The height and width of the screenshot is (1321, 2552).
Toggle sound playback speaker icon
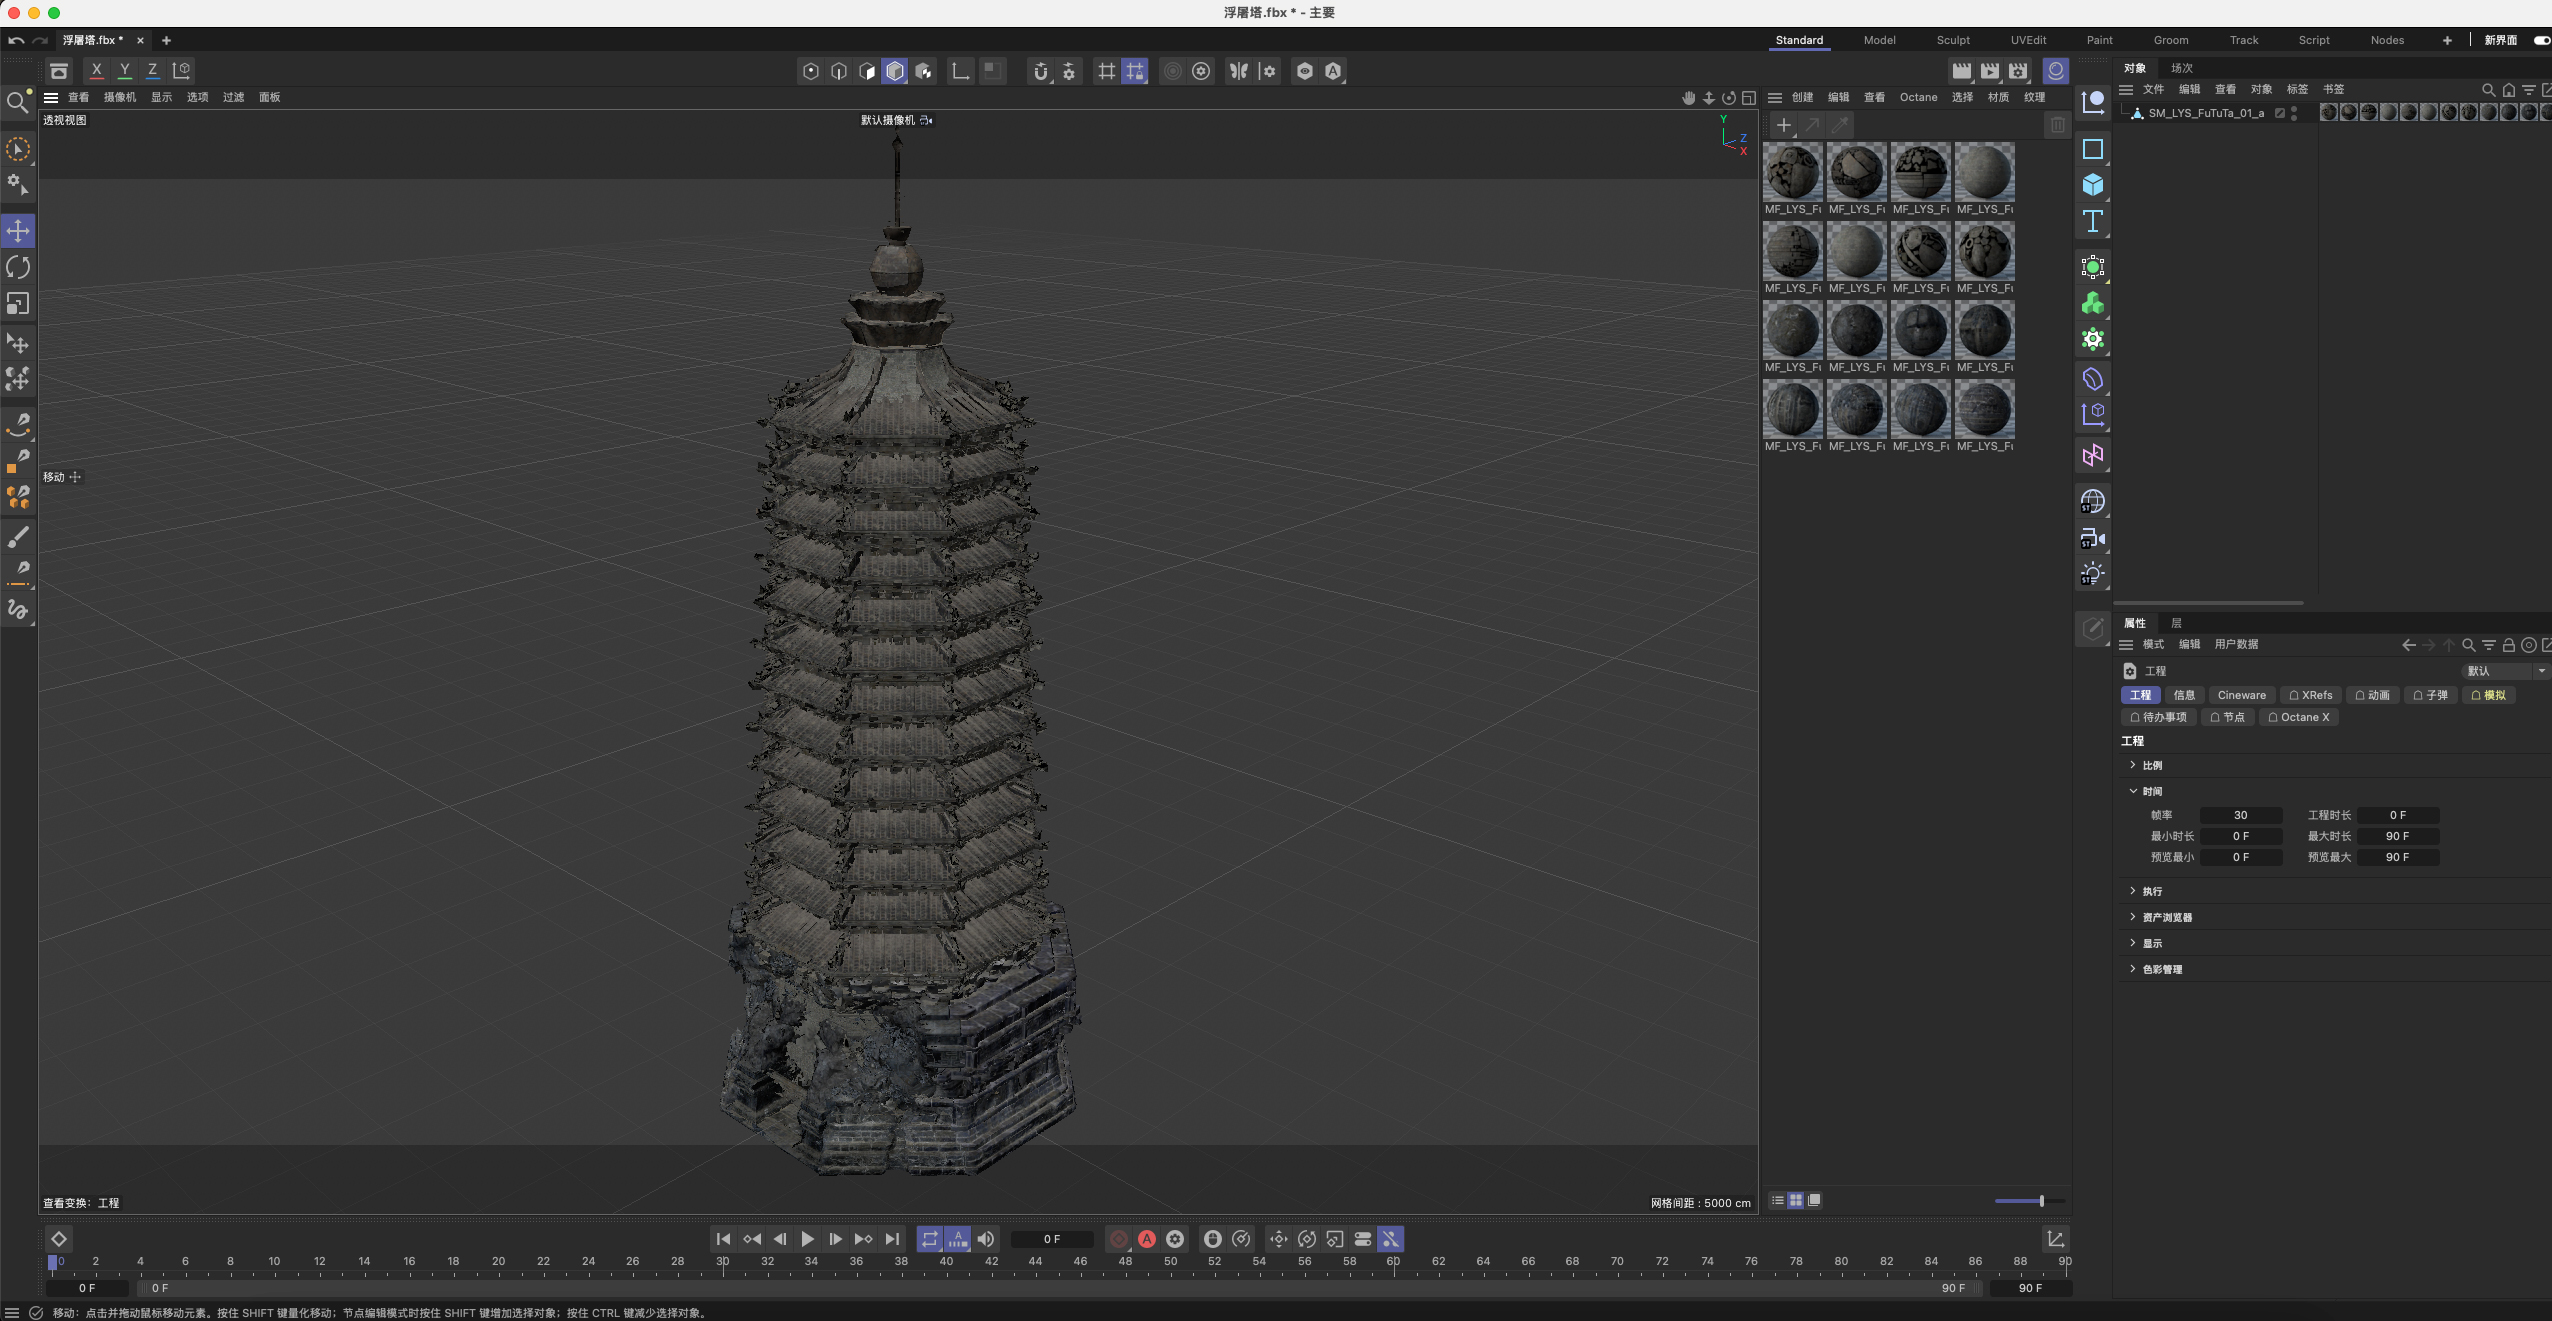tap(986, 1239)
